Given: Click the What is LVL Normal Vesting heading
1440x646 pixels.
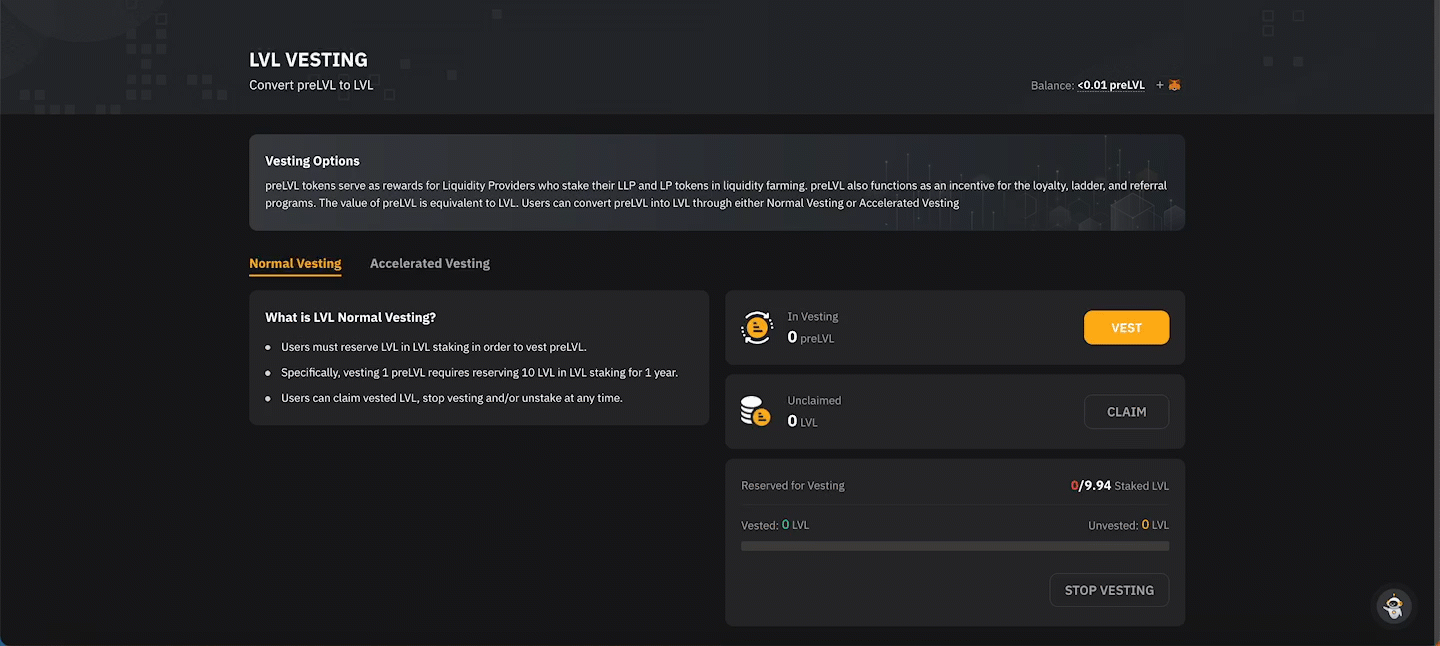Looking at the screenshot, I should [350, 317].
